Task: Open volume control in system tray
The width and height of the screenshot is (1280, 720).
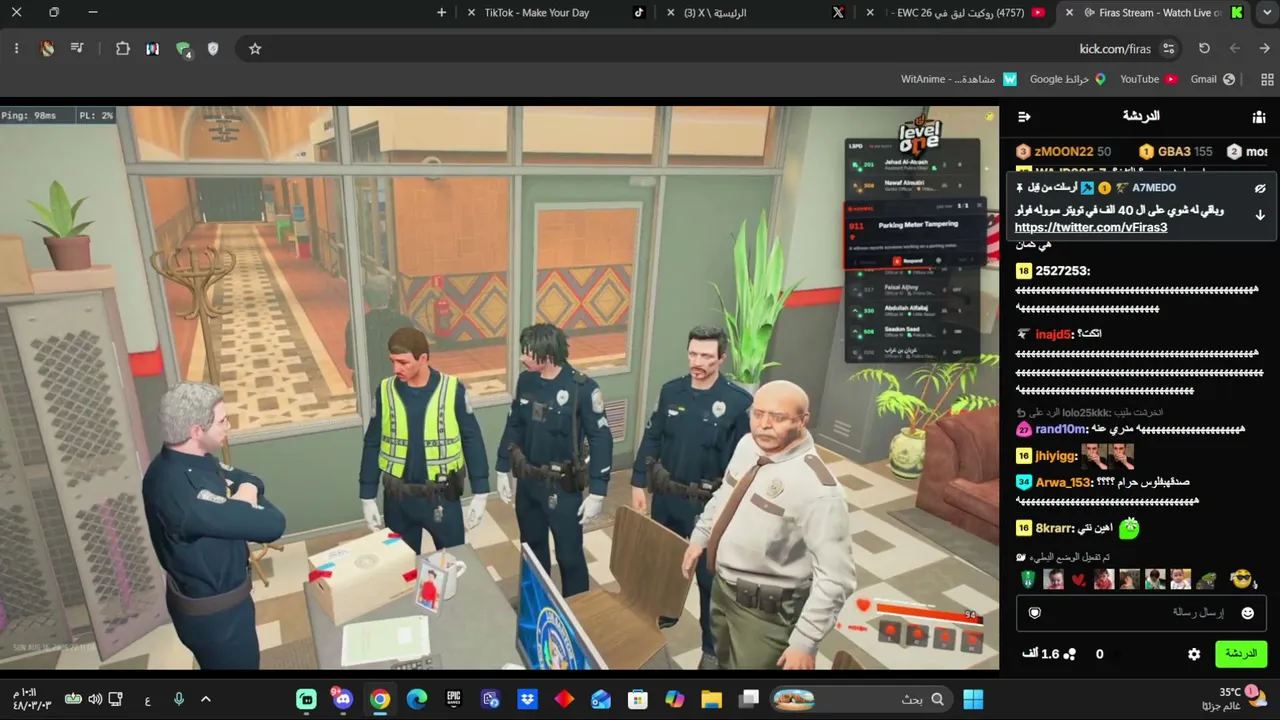Action: pos(95,700)
